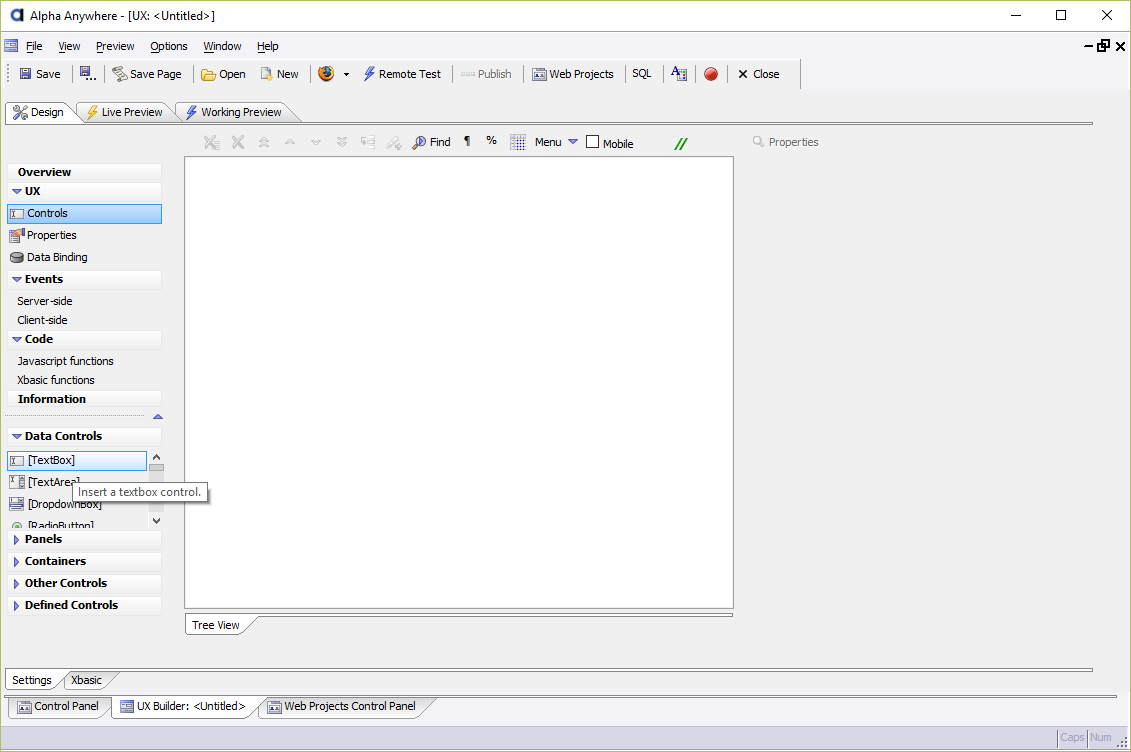Click the Open folder button

coord(224,74)
